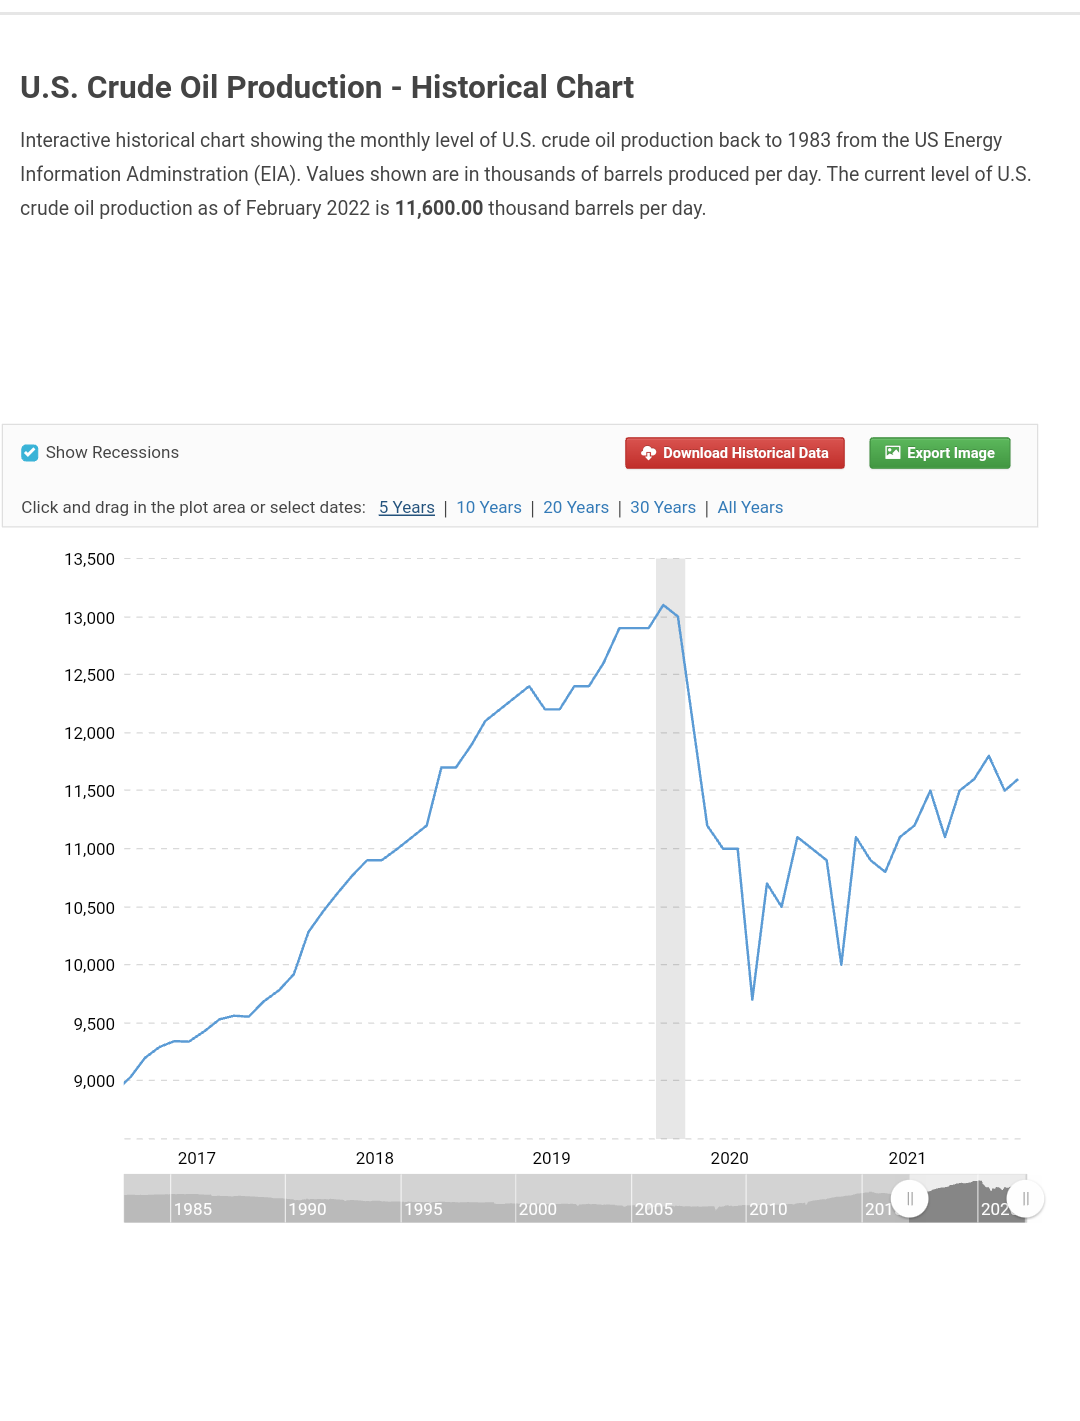The height and width of the screenshot is (1421, 1080).
Task: Click the 1985 mark in navigator timeline
Action: pyautogui.click(x=193, y=1209)
